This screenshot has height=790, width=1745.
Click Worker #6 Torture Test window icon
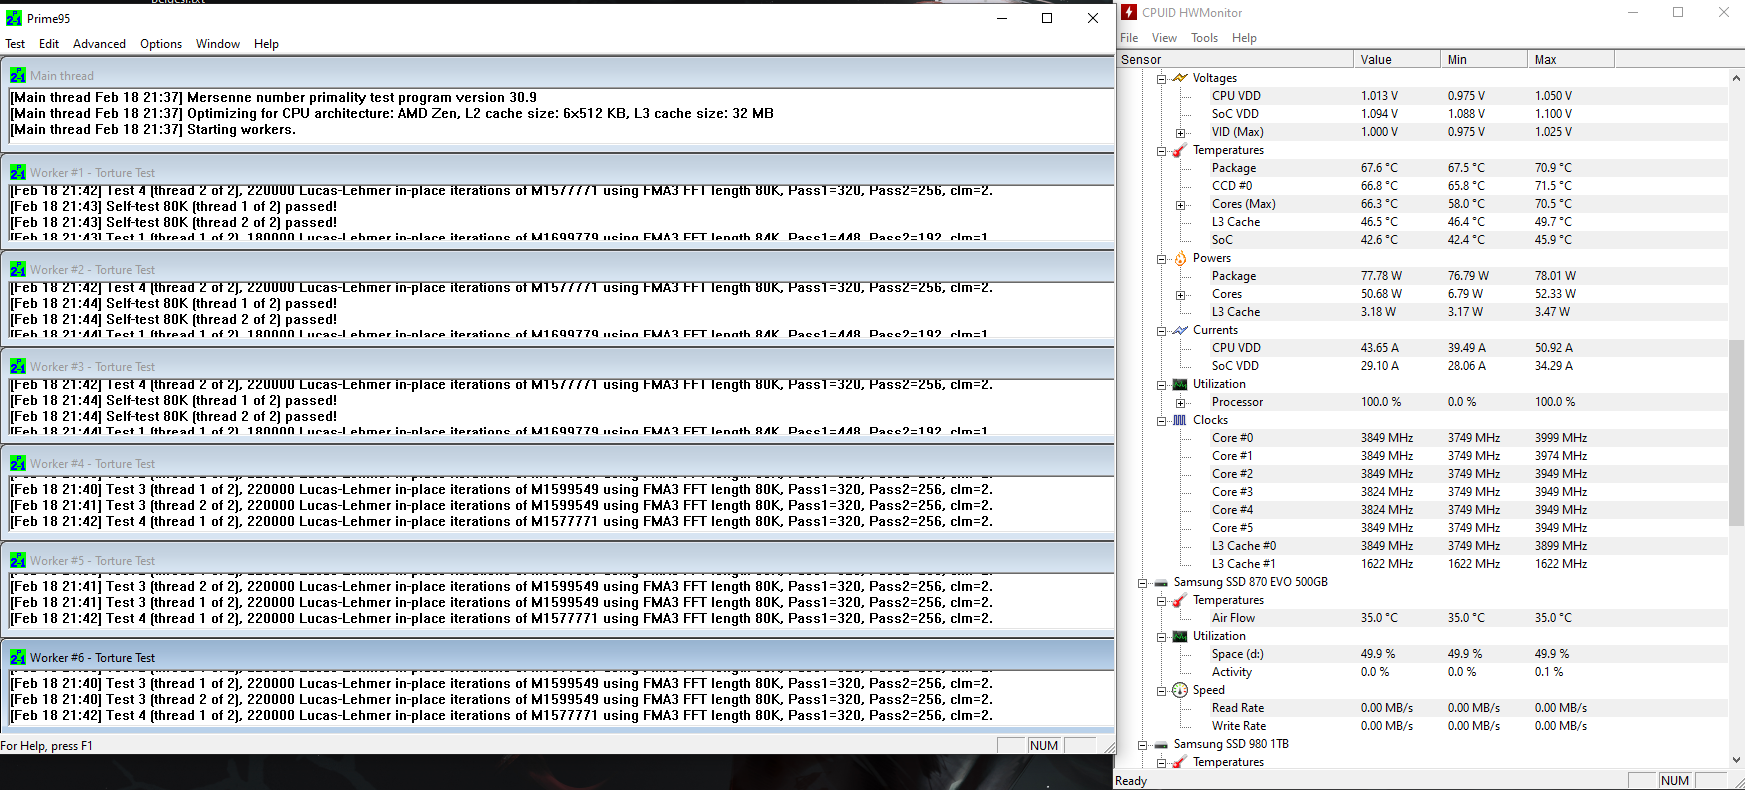coord(18,657)
